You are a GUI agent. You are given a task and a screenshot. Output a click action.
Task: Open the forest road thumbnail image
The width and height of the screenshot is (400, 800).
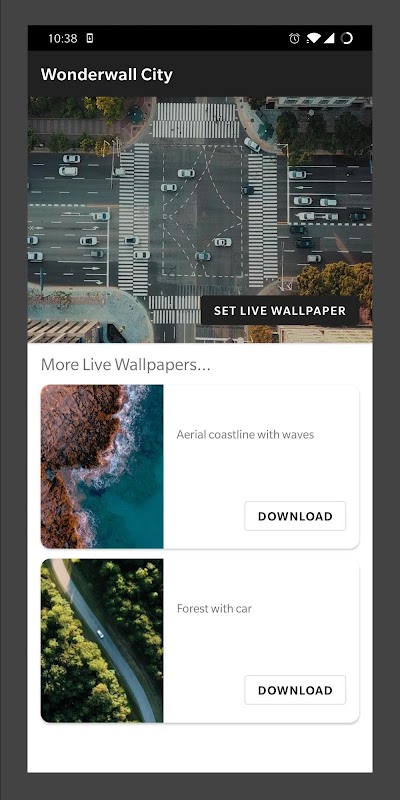tap(102, 640)
